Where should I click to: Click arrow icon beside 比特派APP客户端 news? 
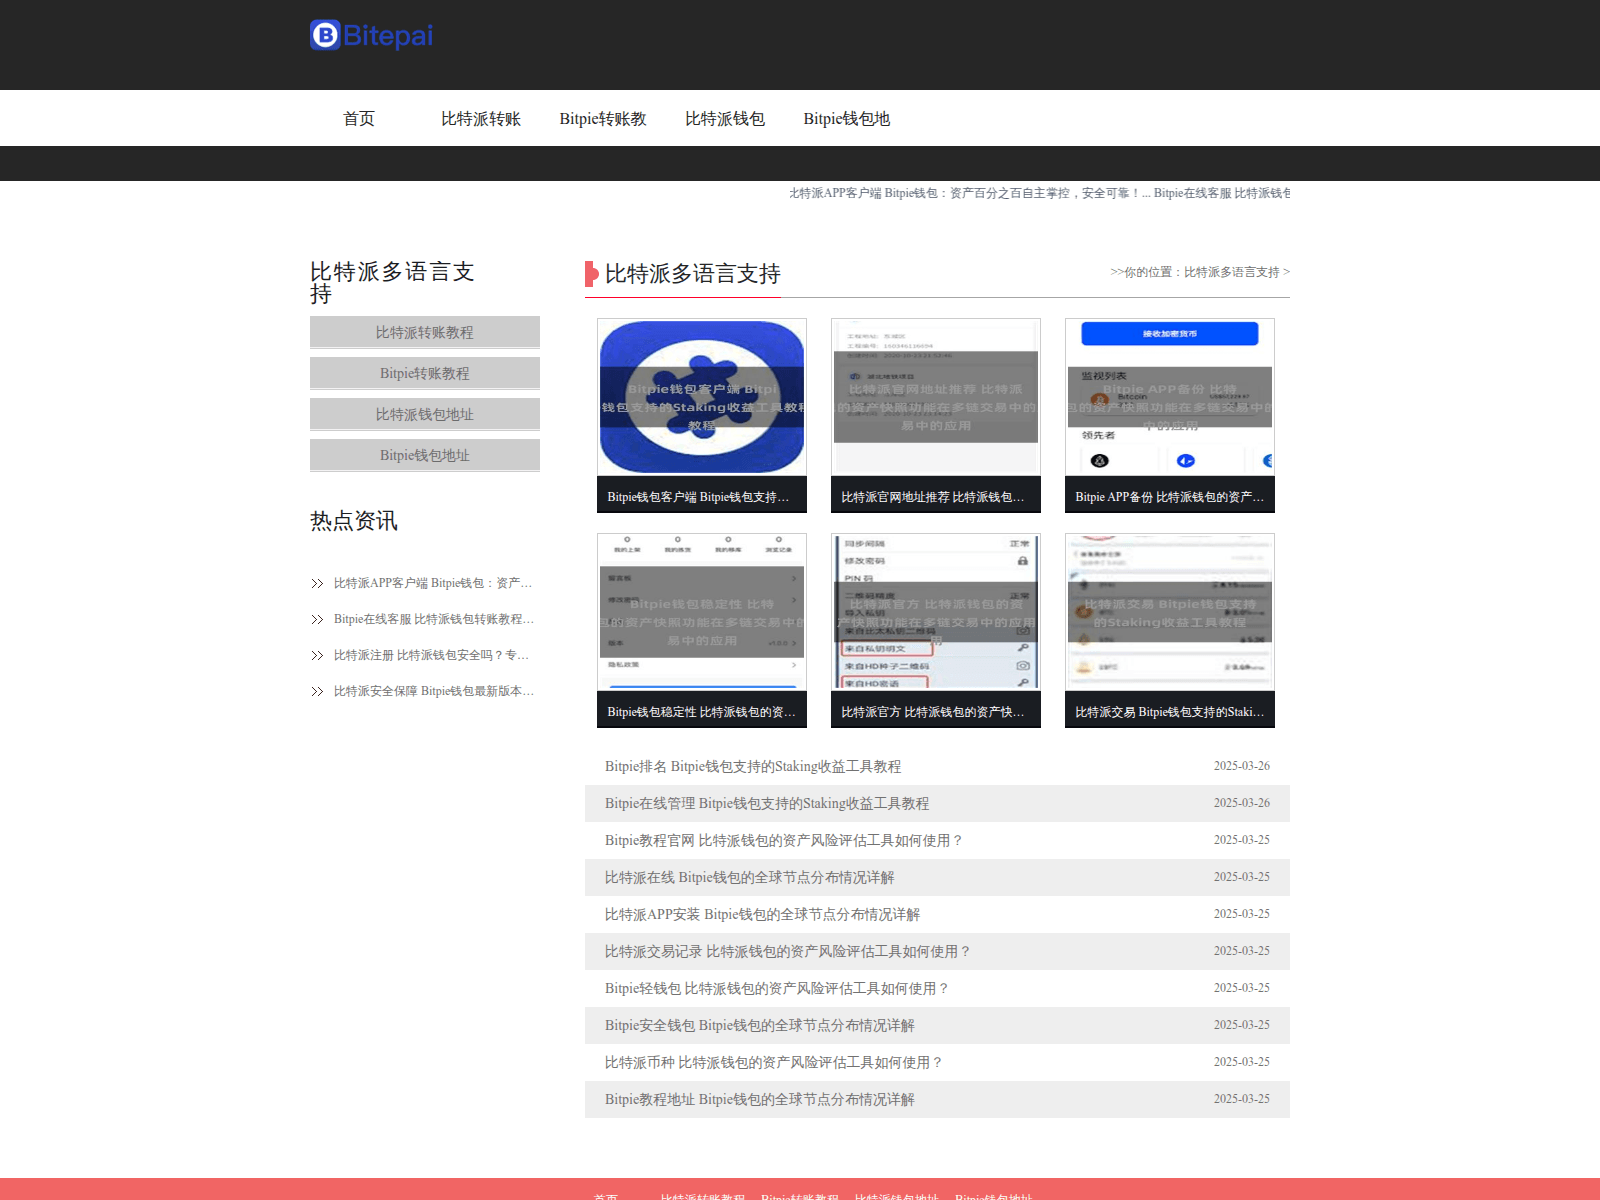point(317,584)
